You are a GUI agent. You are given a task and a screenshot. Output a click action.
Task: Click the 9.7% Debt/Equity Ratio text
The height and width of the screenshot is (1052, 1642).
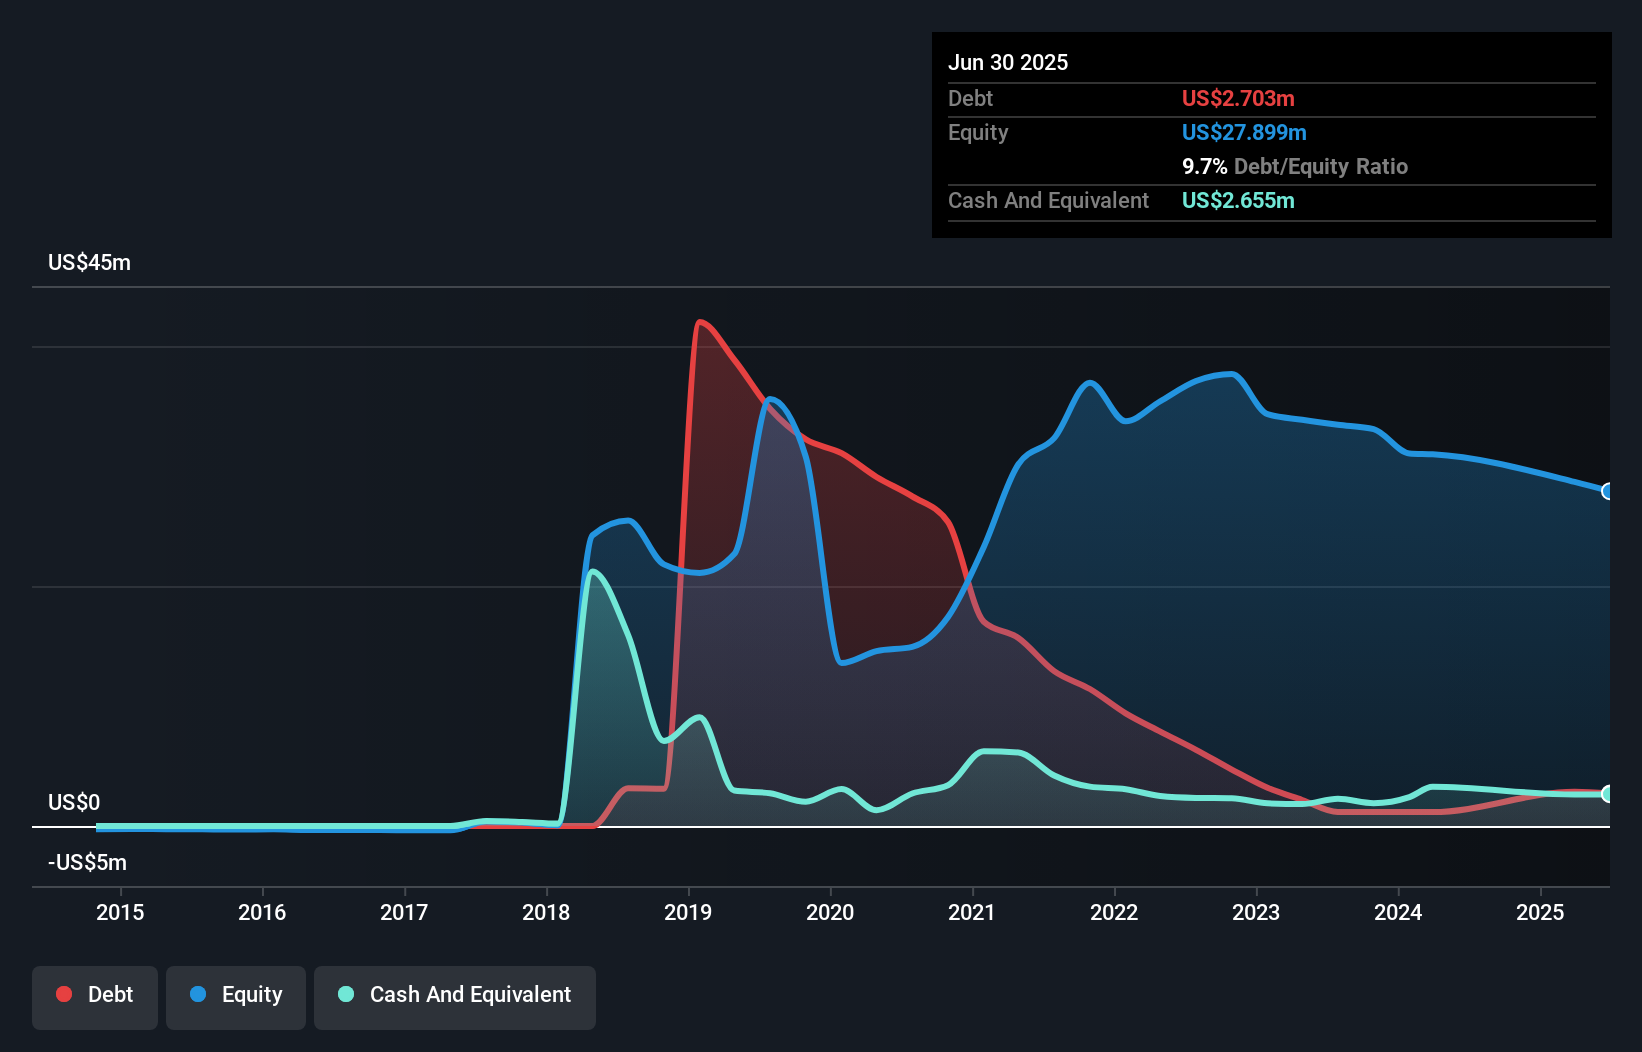(1295, 166)
